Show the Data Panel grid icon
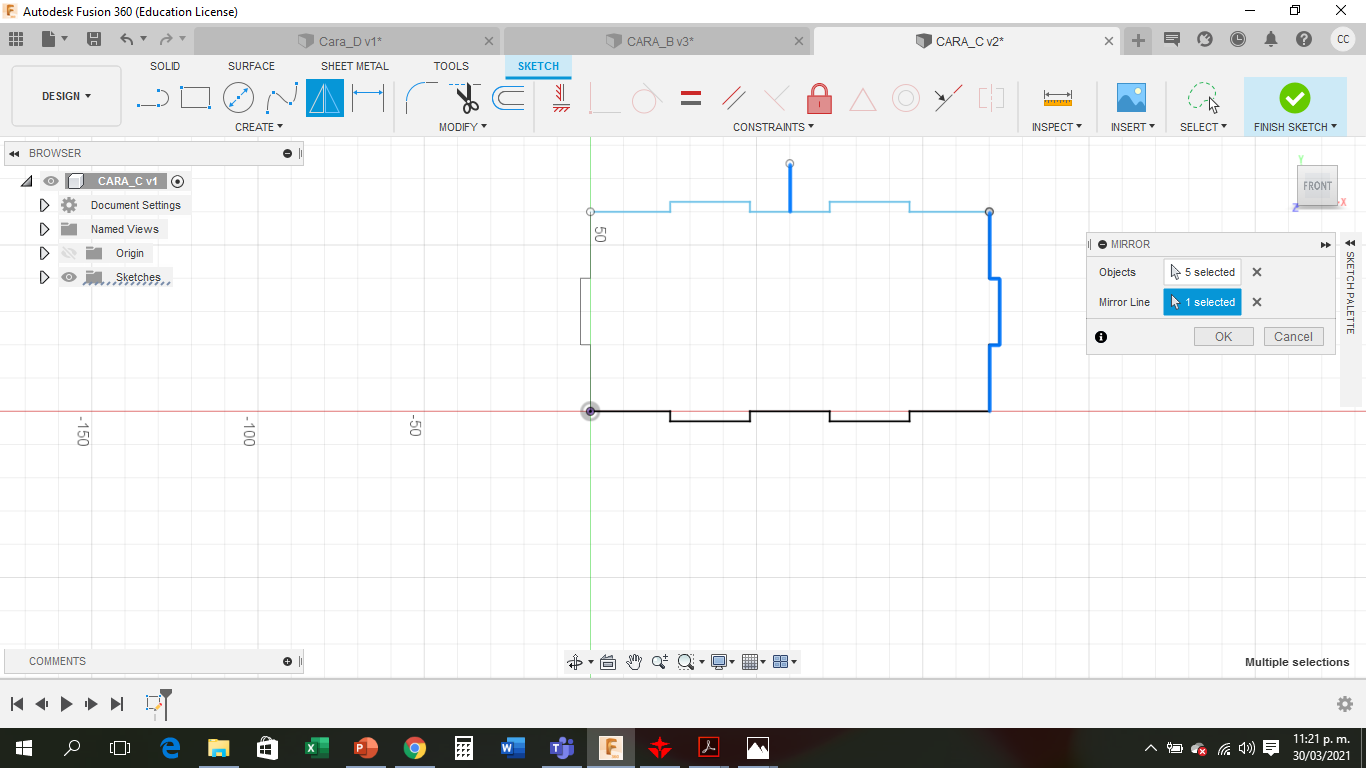 click(16, 39)
